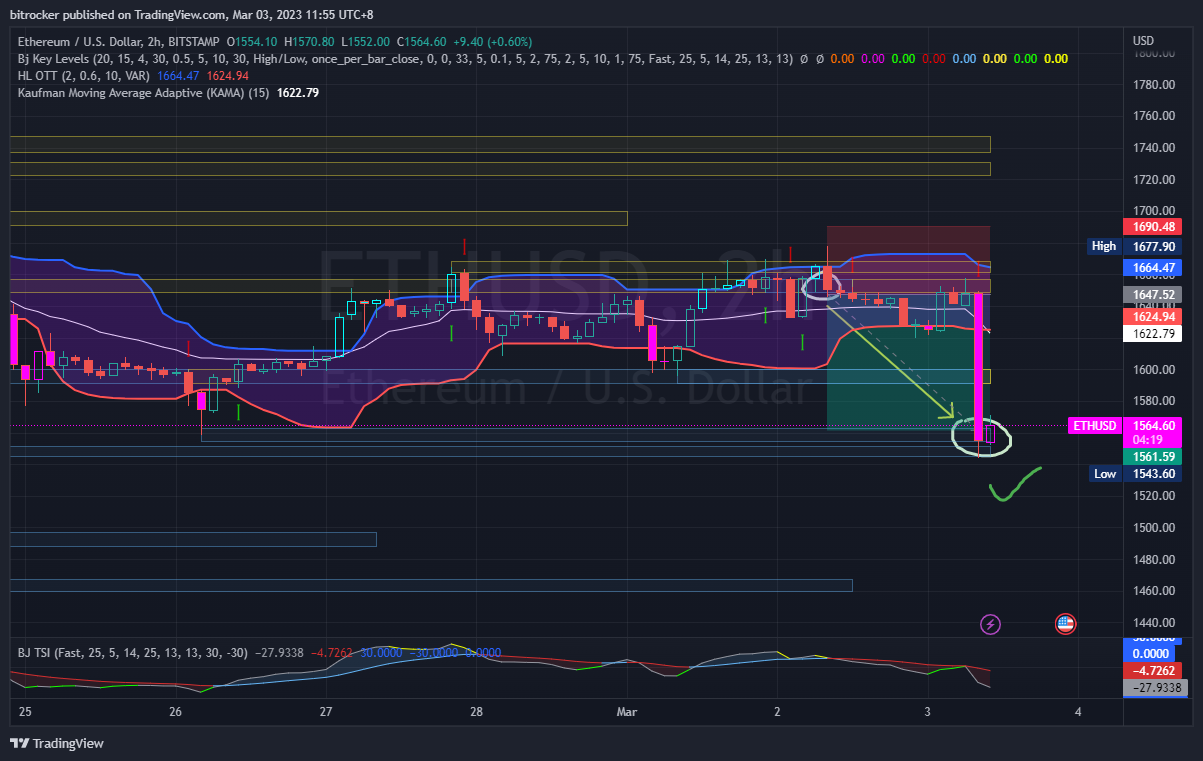
Task: Click the 1720.00 price axis tick
Action: pyautogui.click(x=1153, y=180)
